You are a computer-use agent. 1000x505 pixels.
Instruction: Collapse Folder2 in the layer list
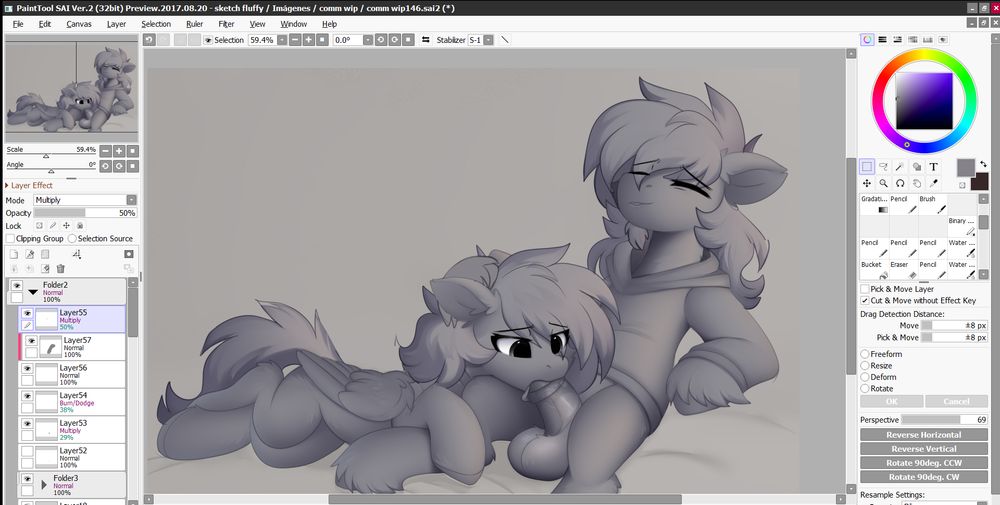point(34,293)
